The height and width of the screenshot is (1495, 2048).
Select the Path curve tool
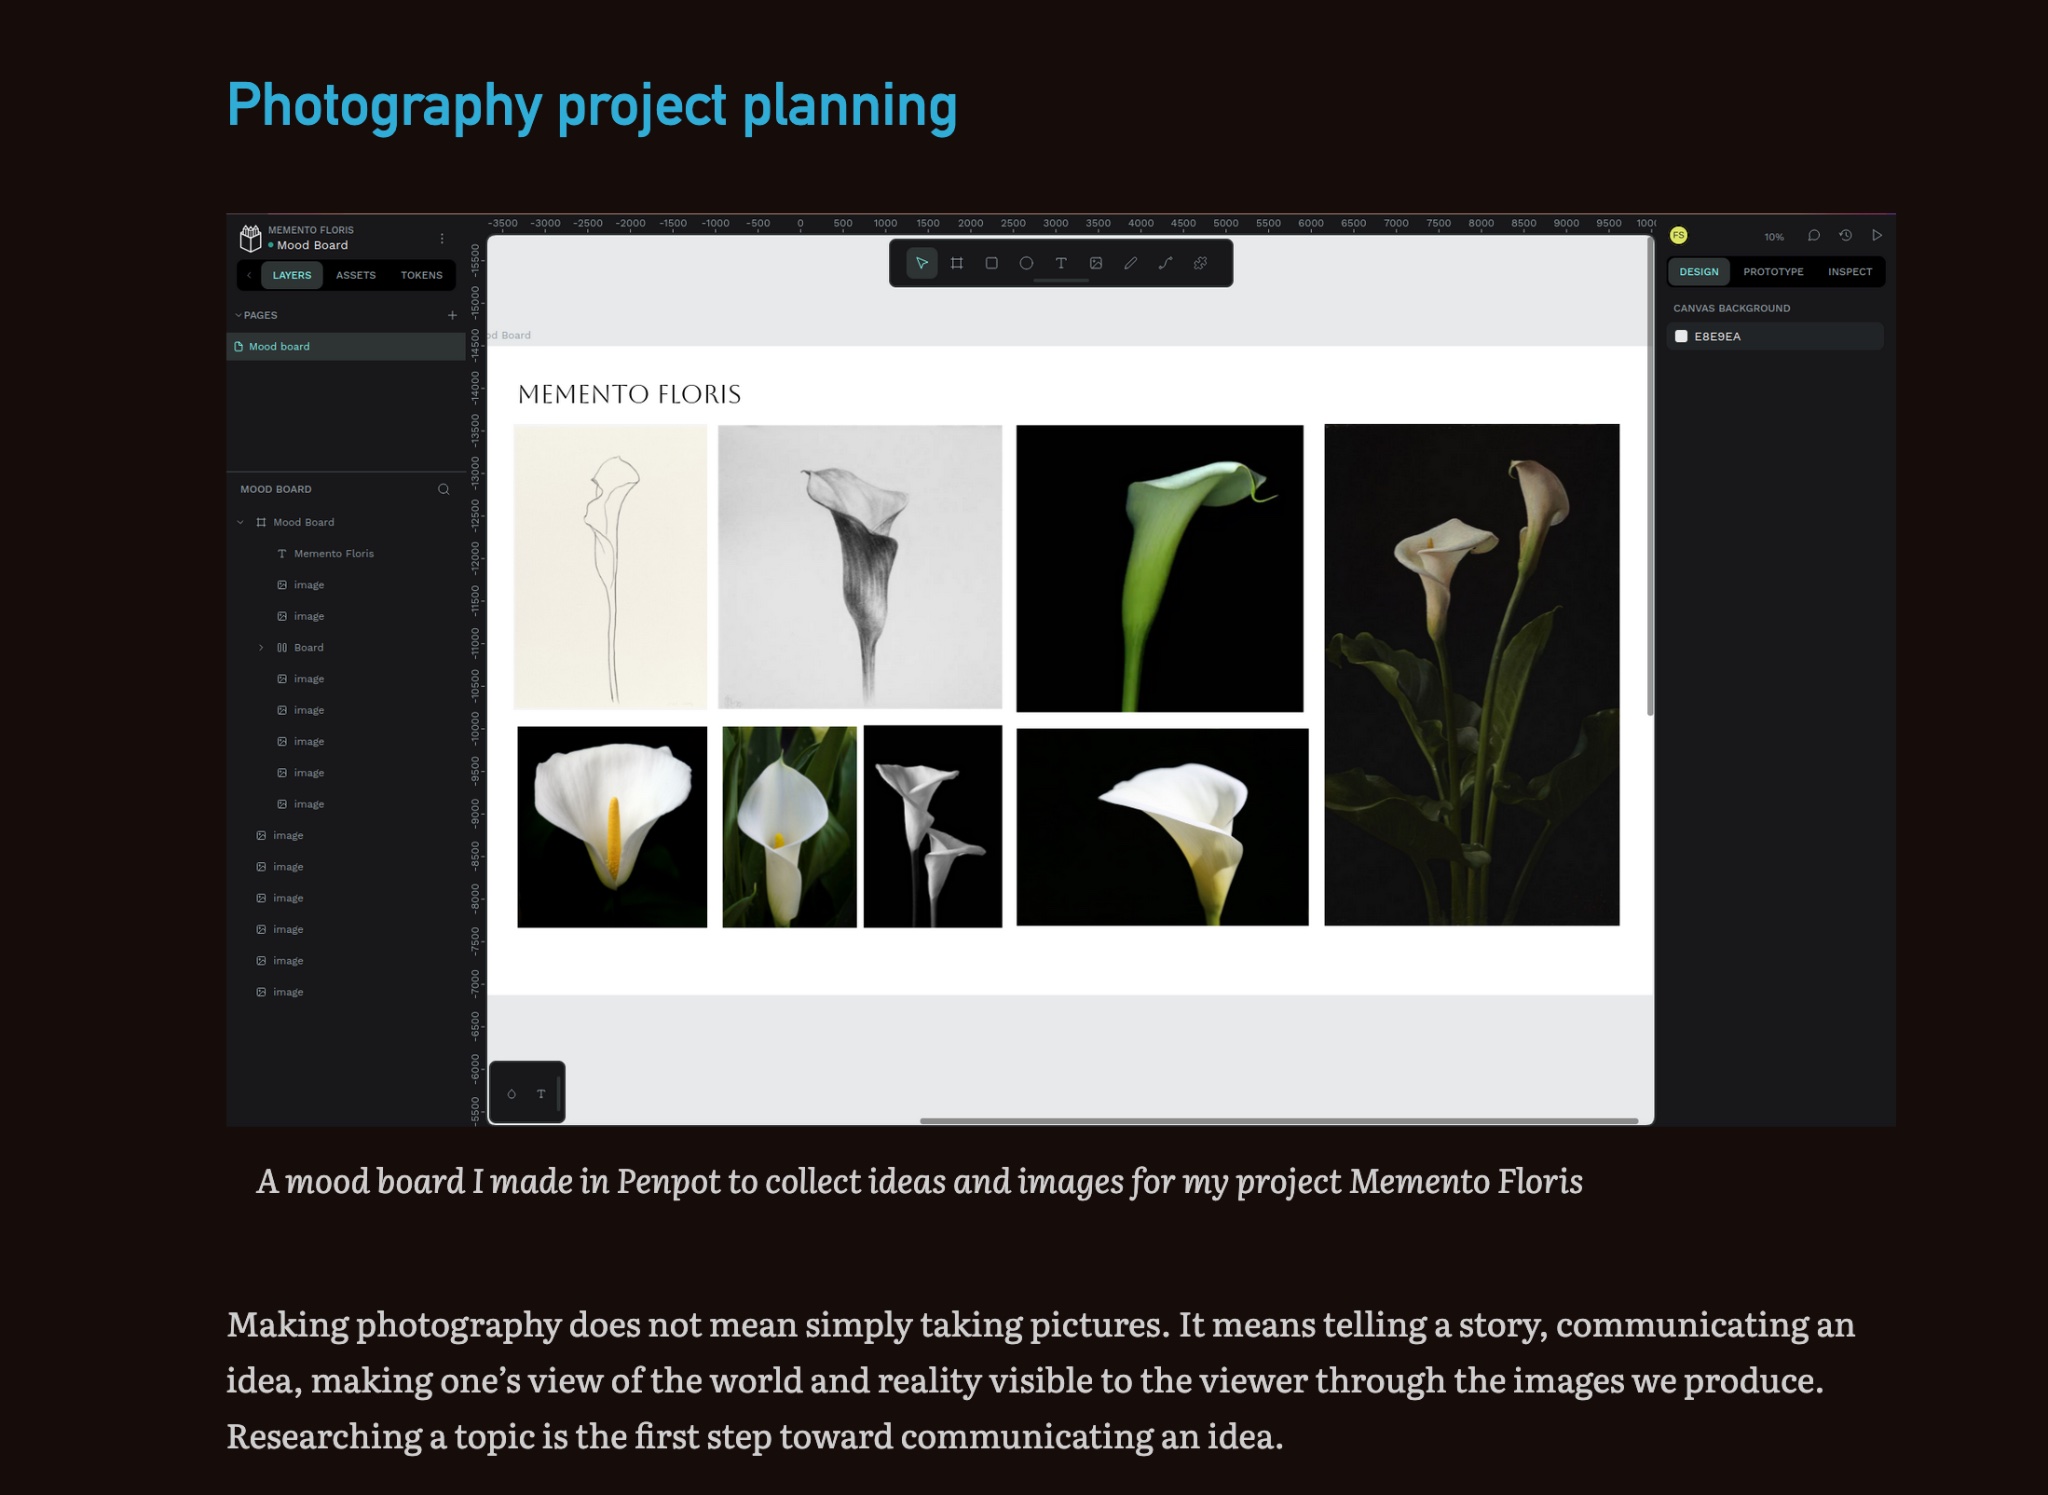(1165, 263)
